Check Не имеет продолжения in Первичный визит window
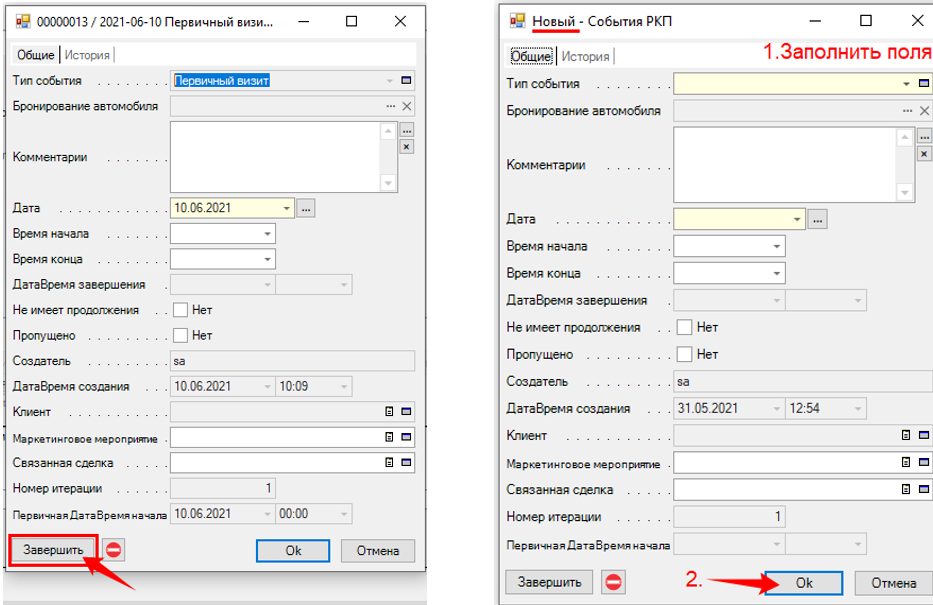933x605 pixels. tap(181, 310)
